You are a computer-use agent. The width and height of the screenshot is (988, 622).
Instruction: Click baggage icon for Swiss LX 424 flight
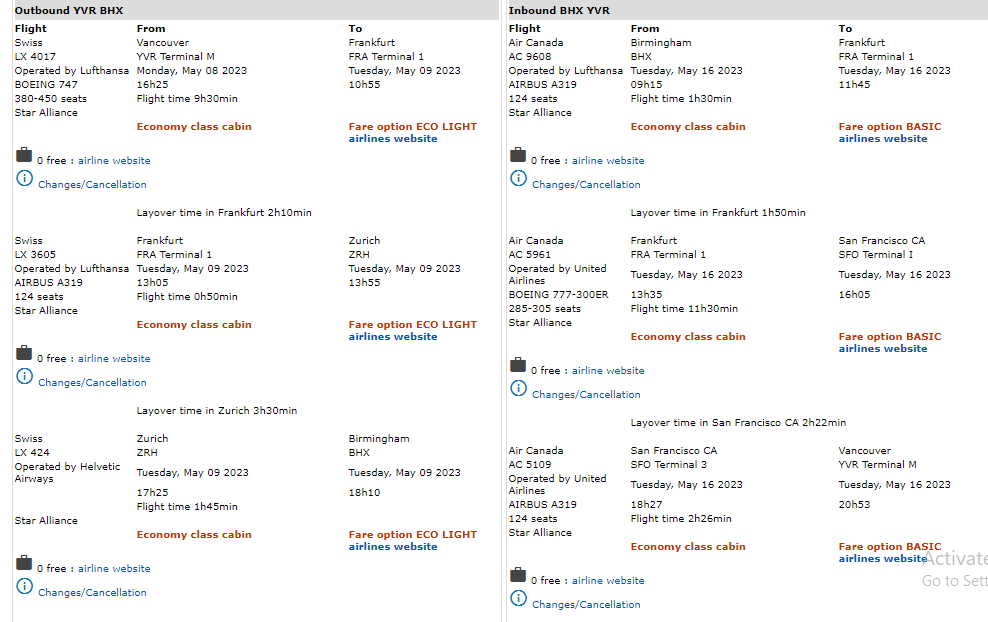tap(24, 563)
